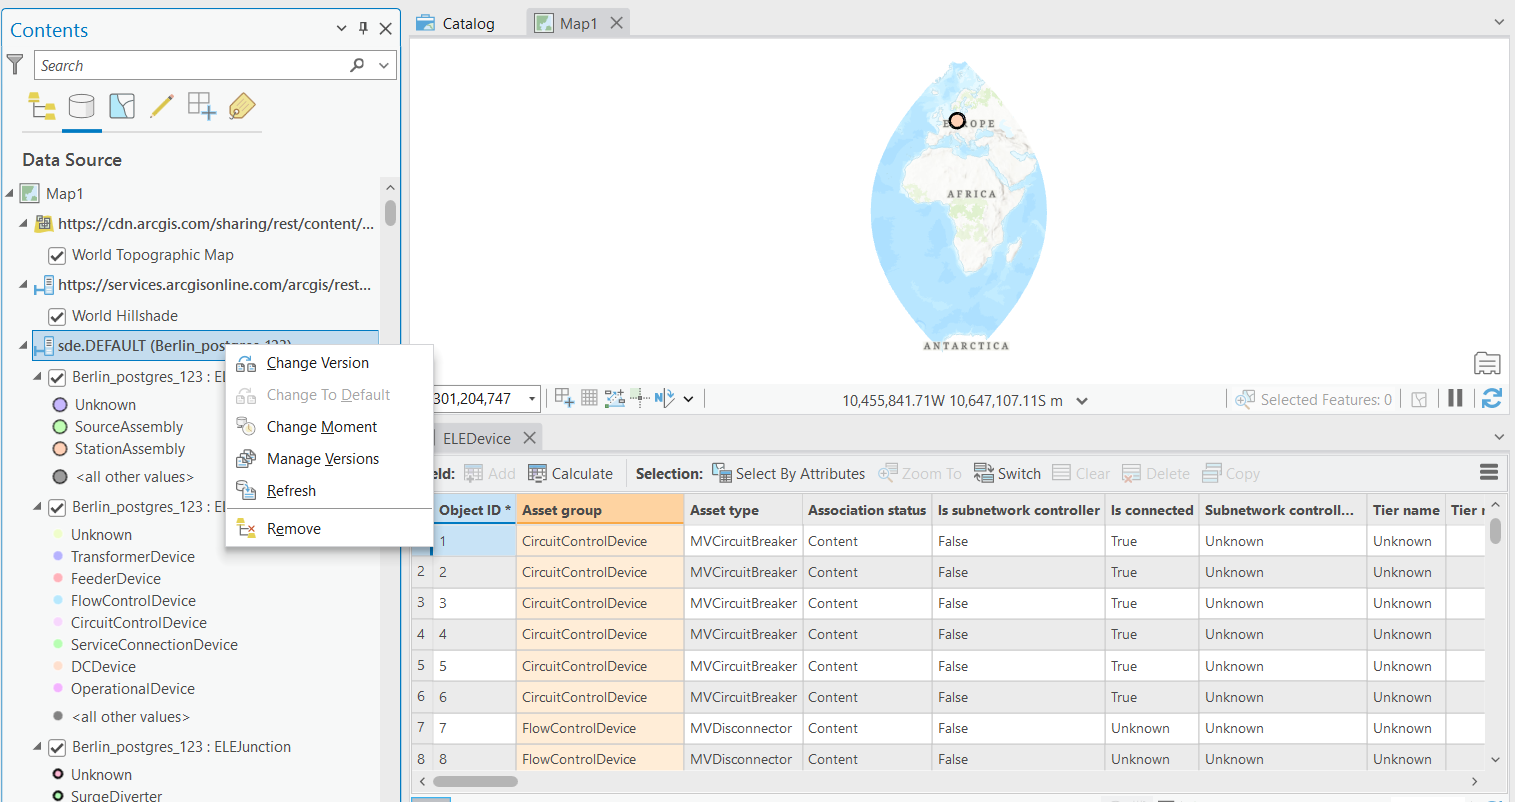Viewport: 1515px width, 802px height.
Task: Click the black ring SurgeDiverter symbol swatch
Action: pos(58,796)
